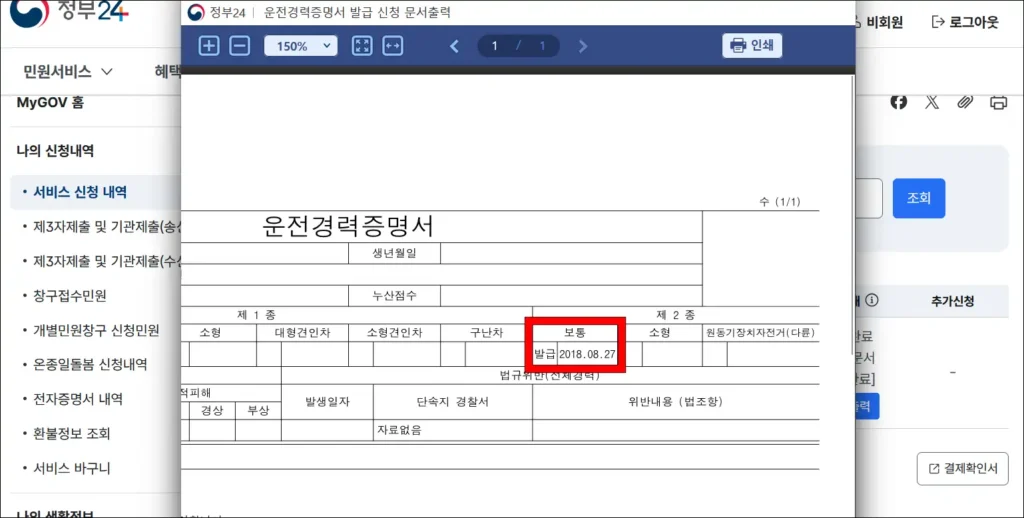Go to next page arrow
The image size is (1024, 518).
(583, 46)
